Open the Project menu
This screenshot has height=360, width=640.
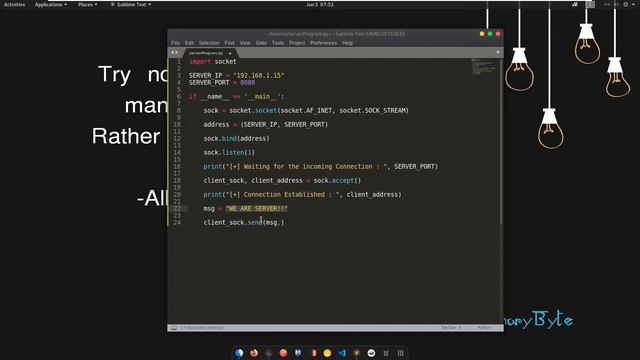(x=297, y=43)
